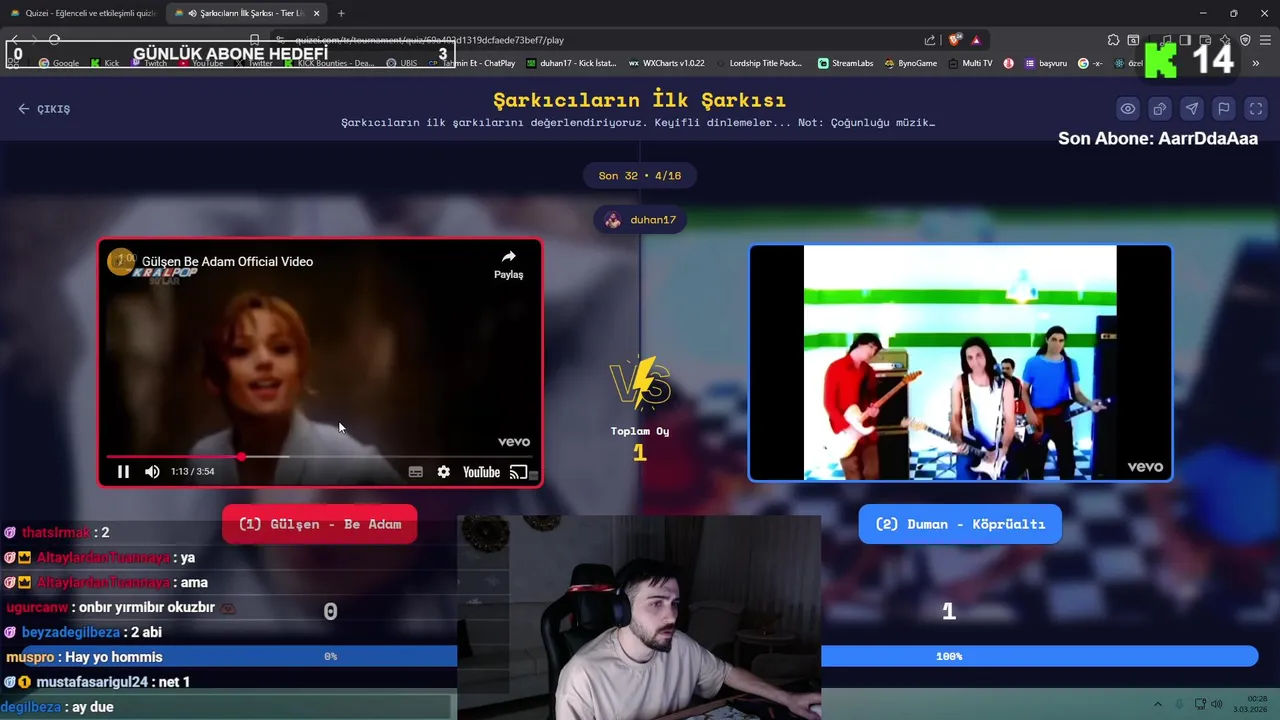
Task: Click the Brave Rewards triangle icon
Action: 976,40
